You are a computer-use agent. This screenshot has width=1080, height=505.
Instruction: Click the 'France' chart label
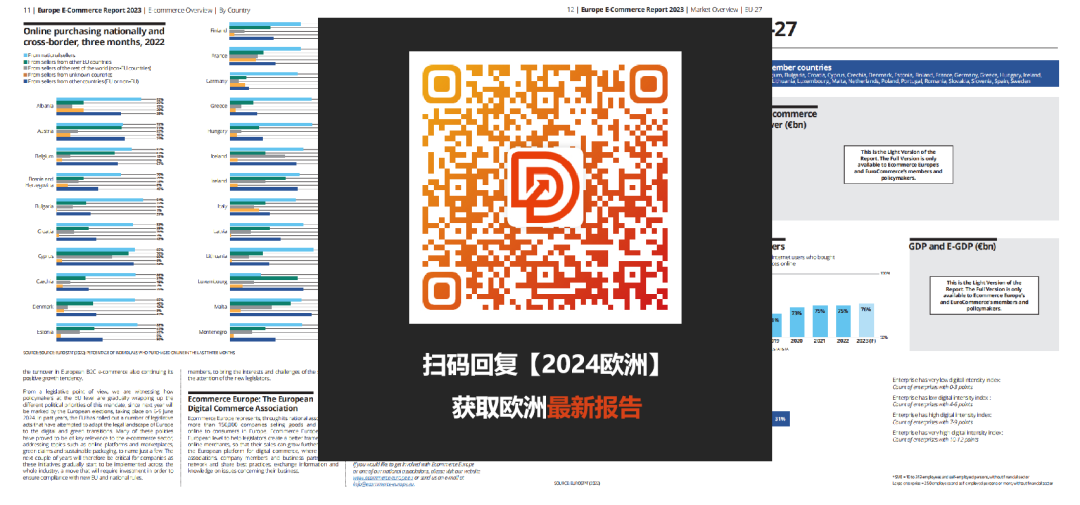tap(218, 56)
